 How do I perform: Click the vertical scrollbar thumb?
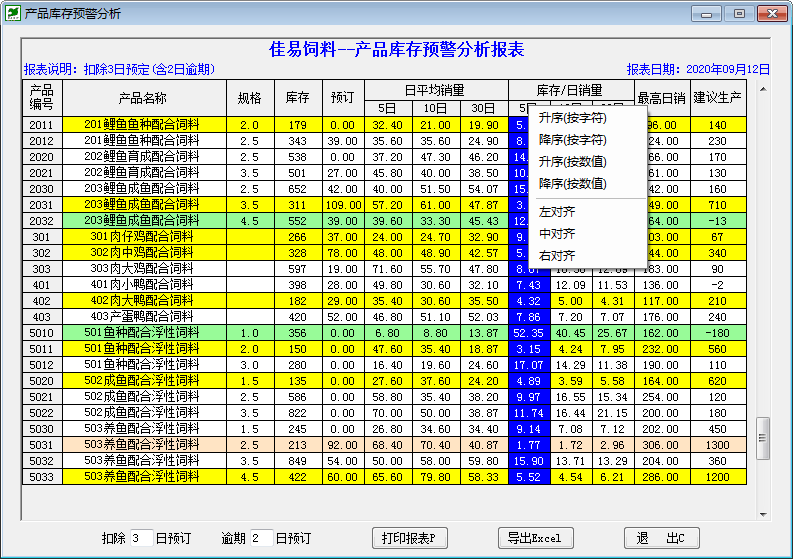click(763, 438)
